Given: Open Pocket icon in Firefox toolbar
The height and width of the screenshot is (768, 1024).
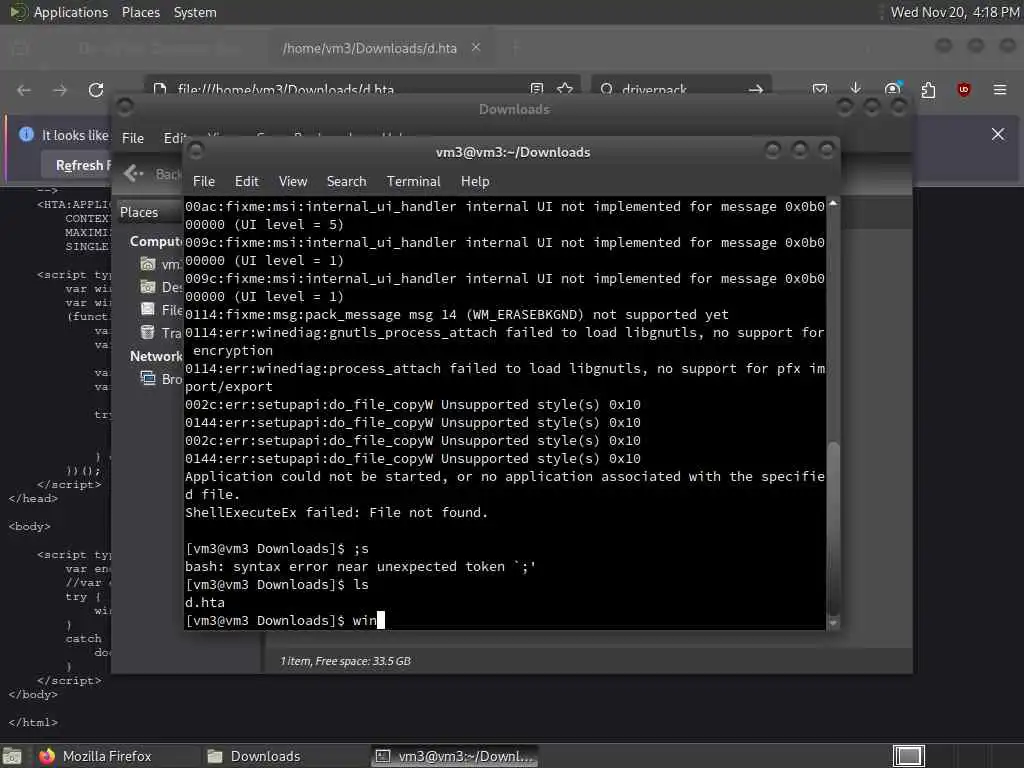Looking at the screenshot, I should [x=820, y=89].
